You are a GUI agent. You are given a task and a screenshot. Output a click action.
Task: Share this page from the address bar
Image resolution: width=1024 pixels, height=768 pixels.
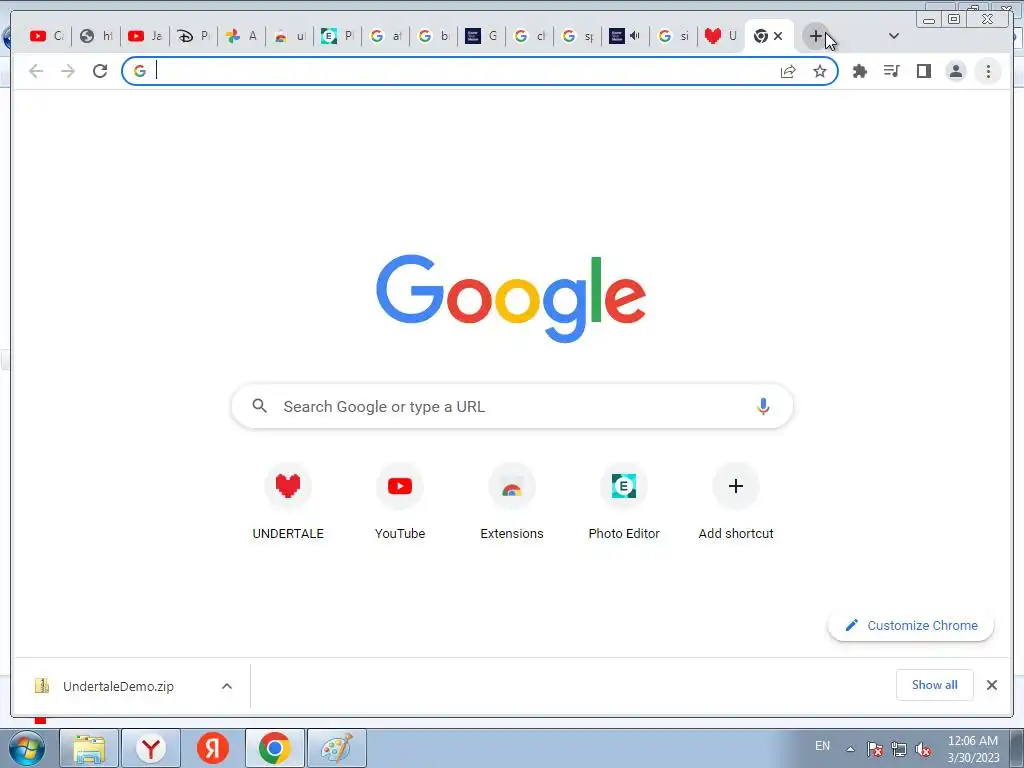pos(788,71)
